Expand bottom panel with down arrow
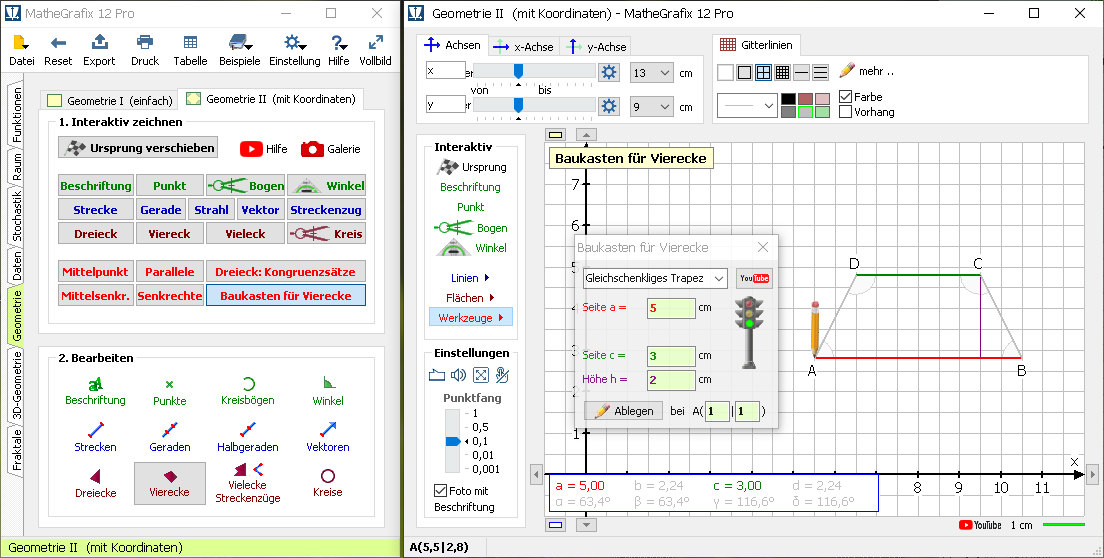 tap(586, 524)
